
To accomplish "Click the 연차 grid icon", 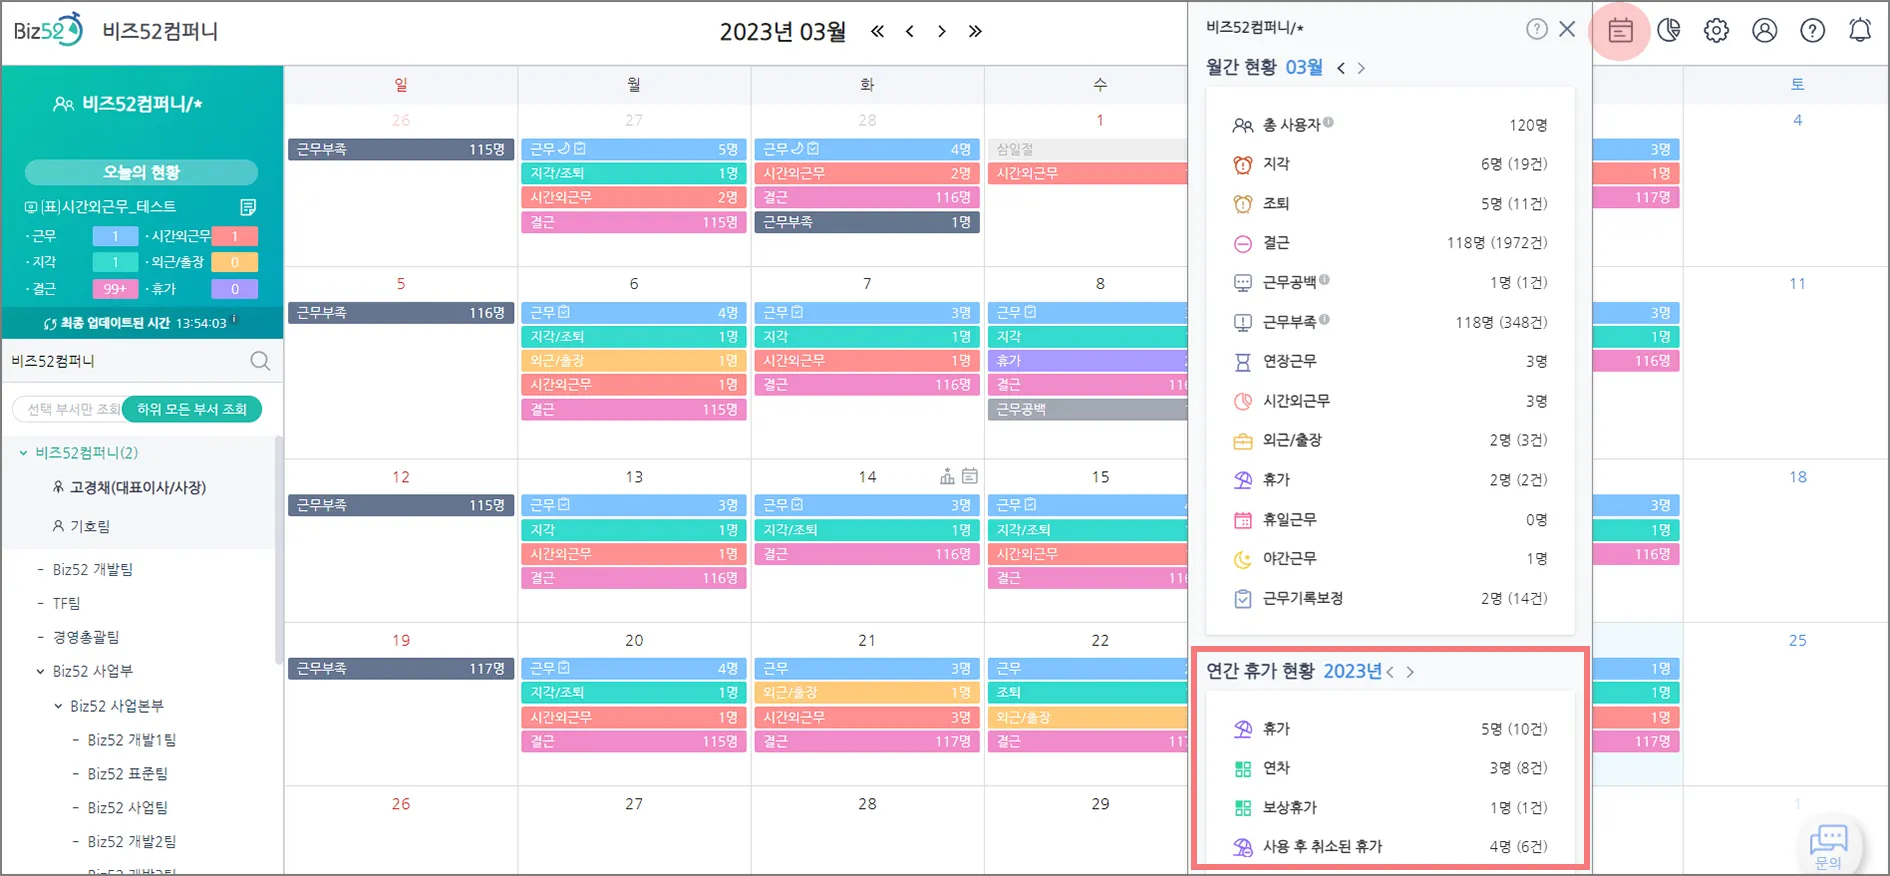I will click(x=1242, y=769).
